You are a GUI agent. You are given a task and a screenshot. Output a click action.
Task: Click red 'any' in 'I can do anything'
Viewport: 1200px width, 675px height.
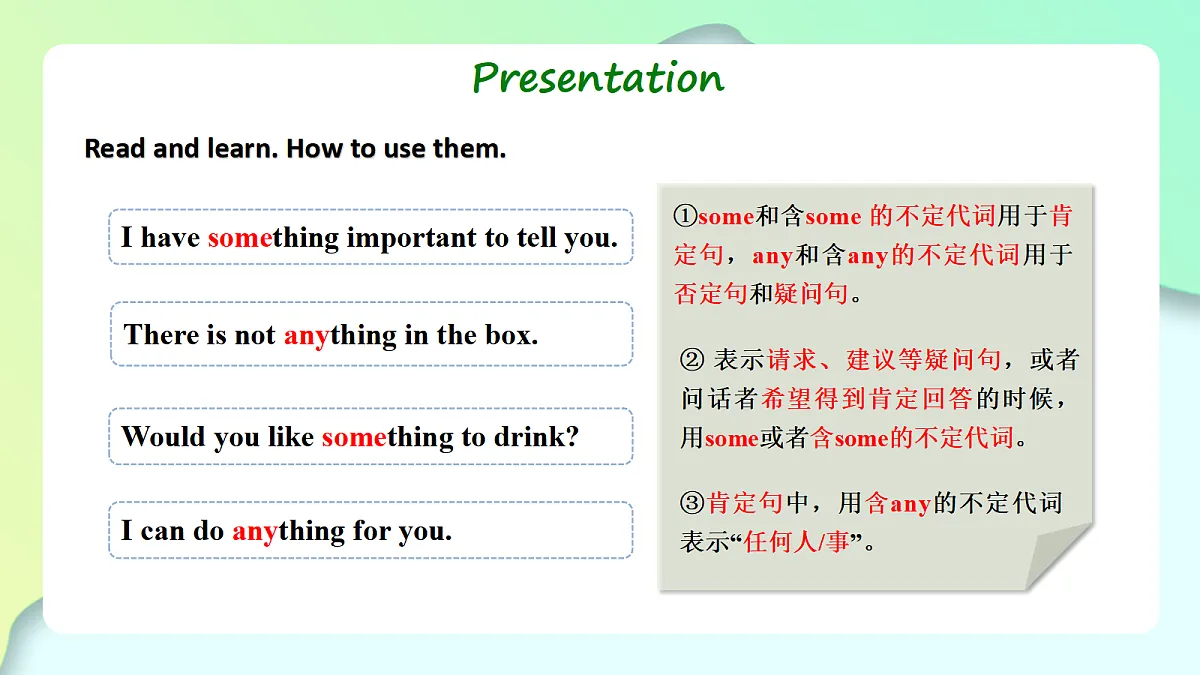pos(255,532)
